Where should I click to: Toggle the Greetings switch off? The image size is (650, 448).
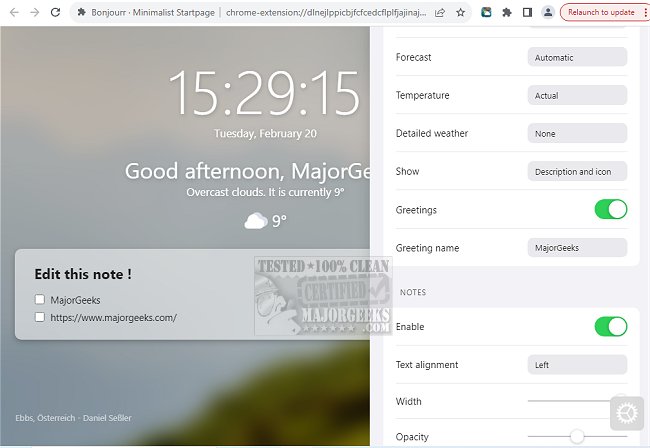(611, 209)
